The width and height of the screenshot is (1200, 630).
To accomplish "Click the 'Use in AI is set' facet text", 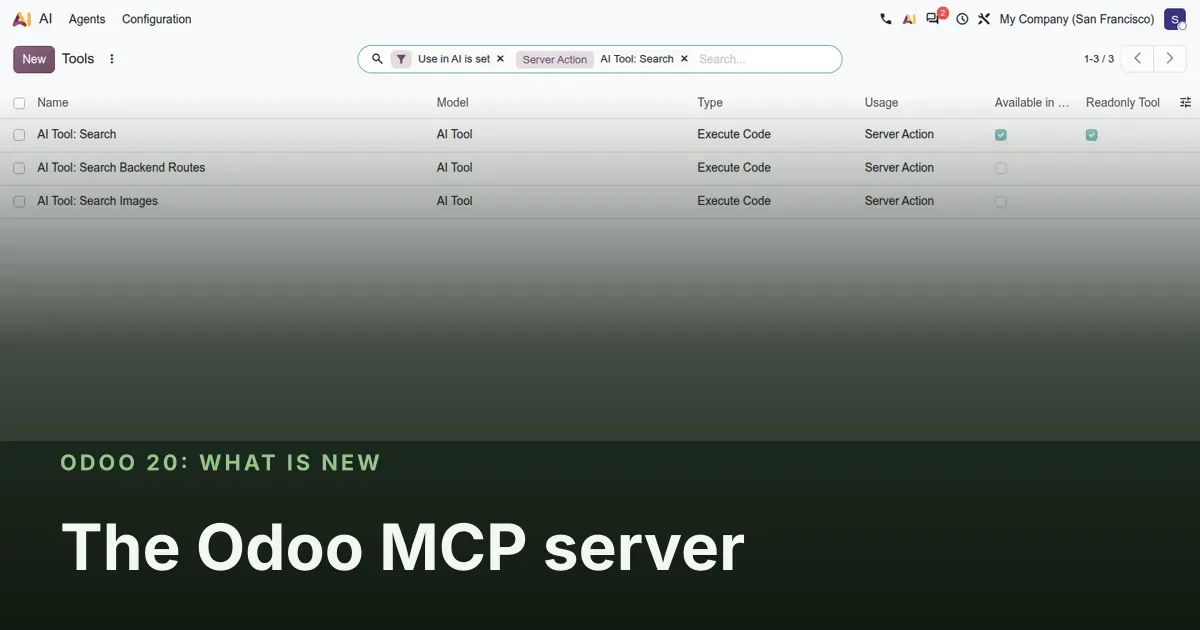I will [x=454, y=59].
